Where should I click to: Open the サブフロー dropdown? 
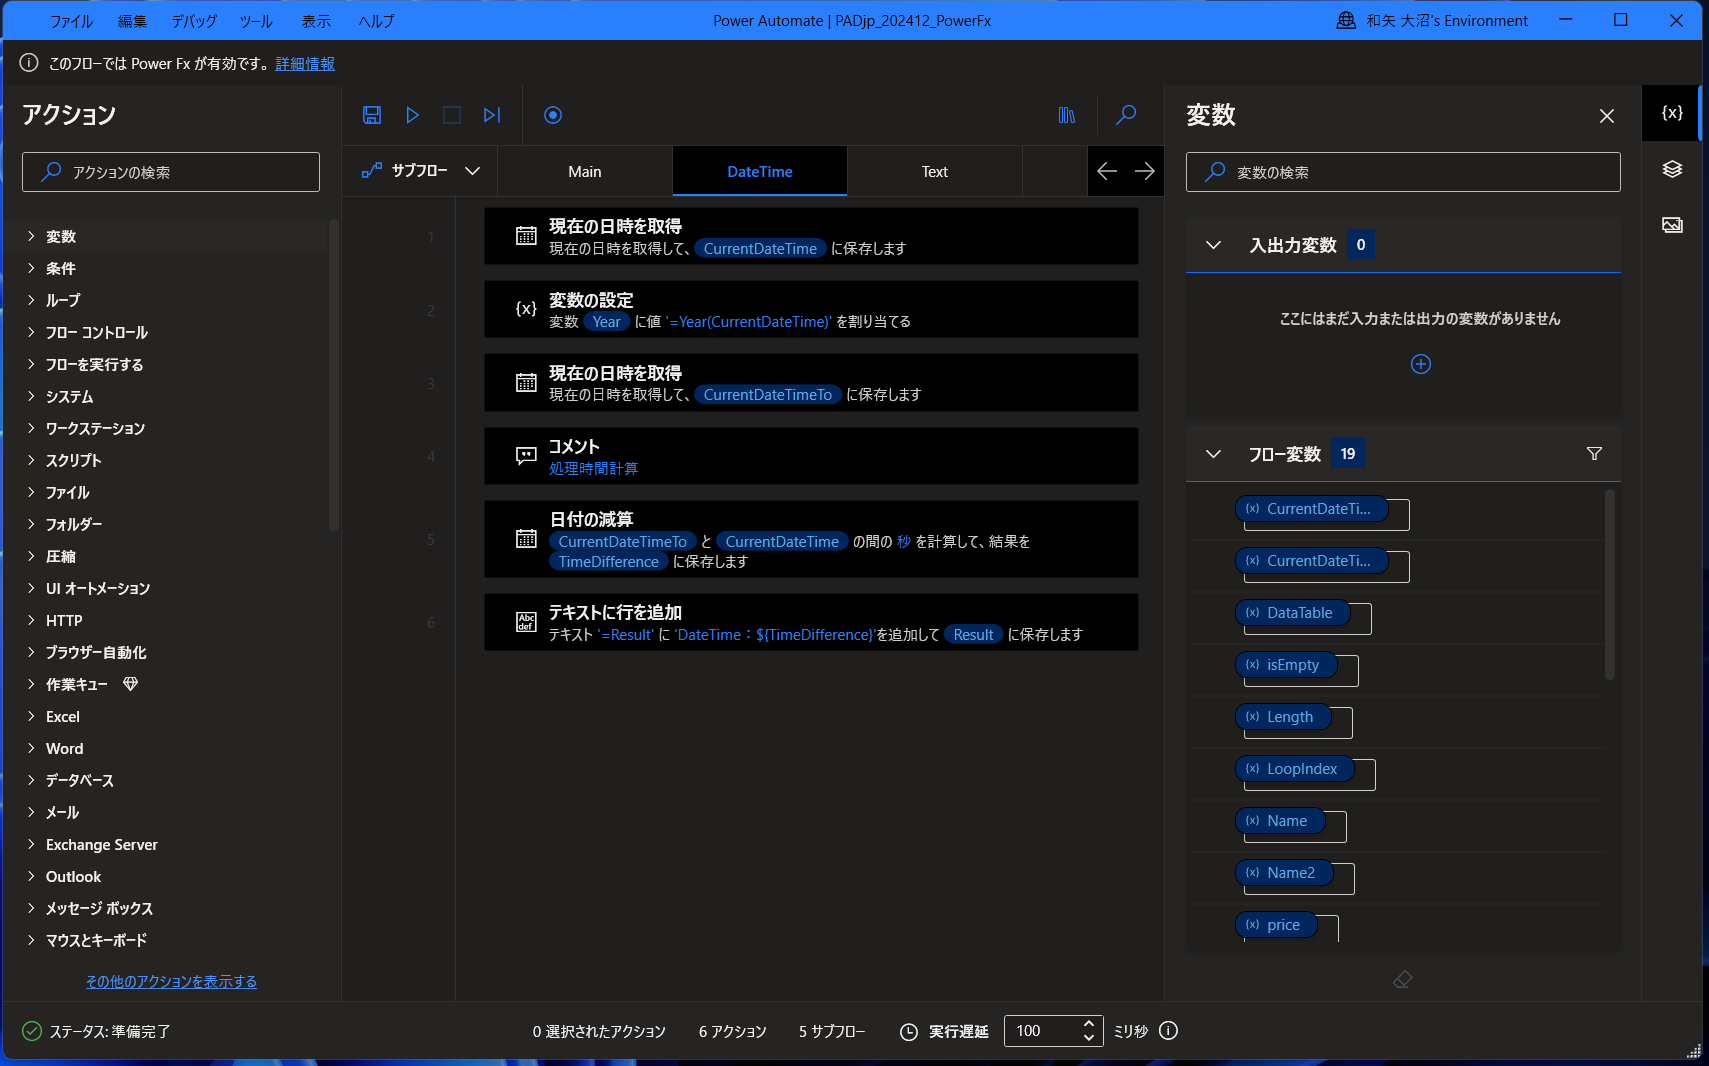click(x=421, y=171)
